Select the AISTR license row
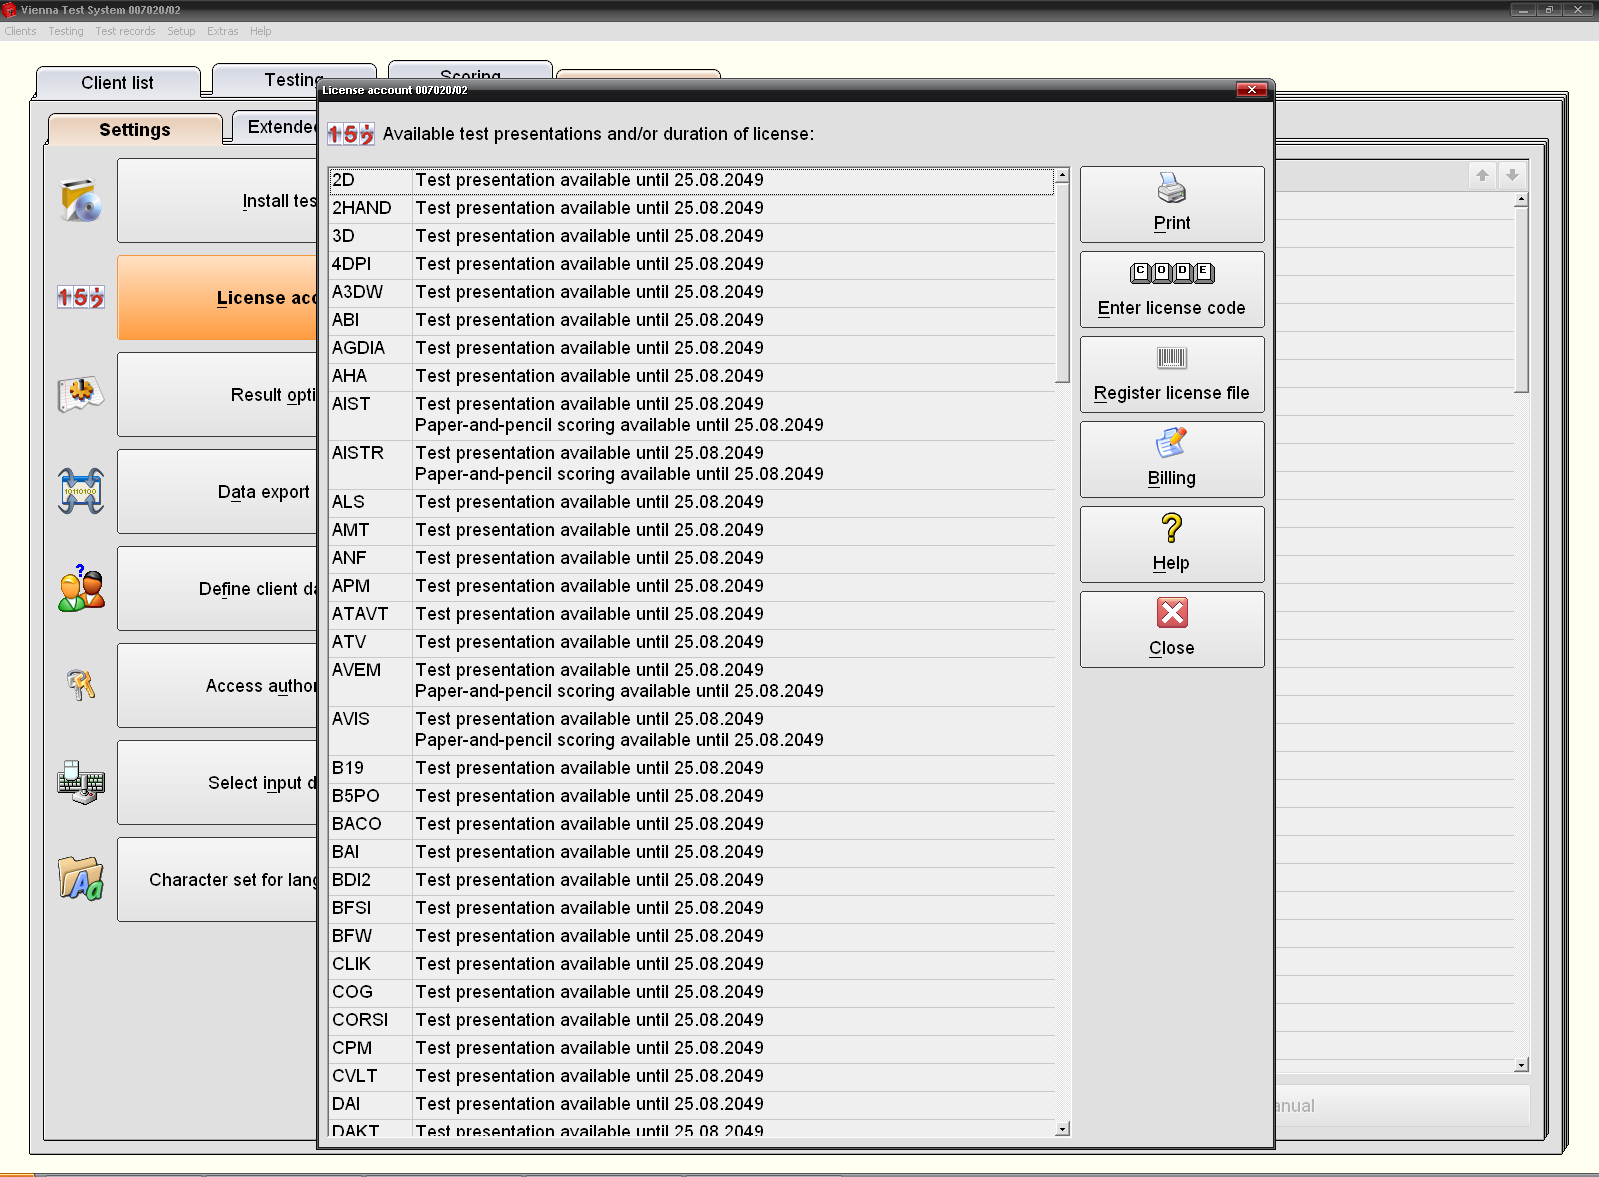 pos(691,464)
